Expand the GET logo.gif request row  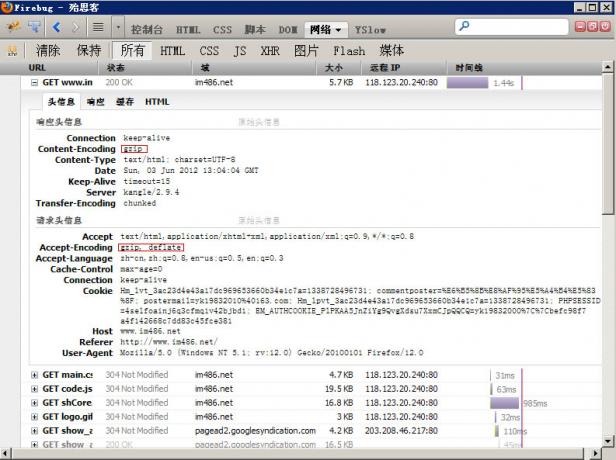coord(35,417)
